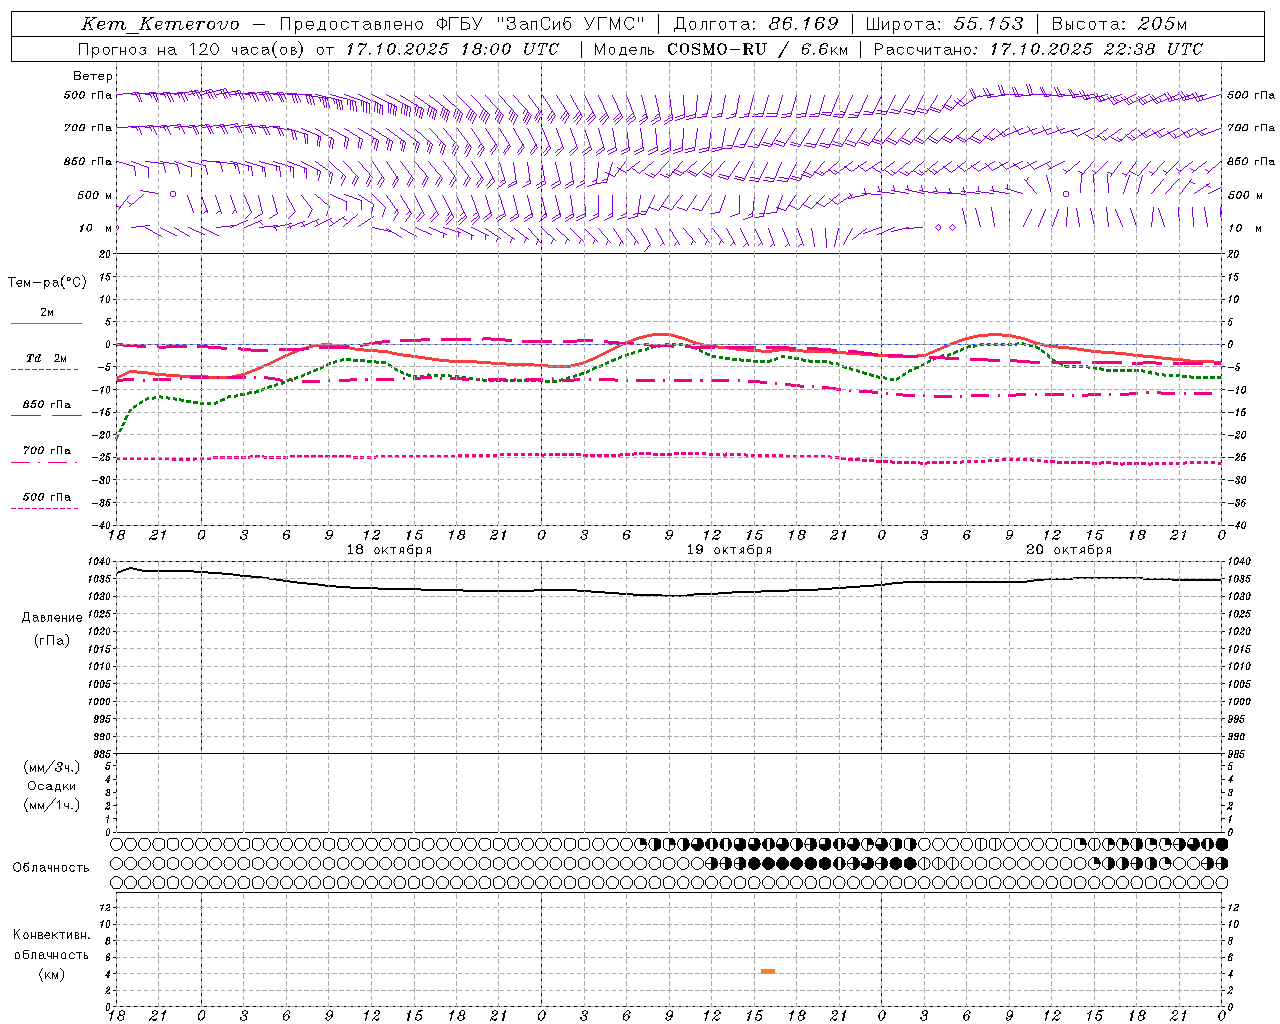Click the Td 2м legend entry
The image size is (1280, 1024).
(x=46, y=358)
